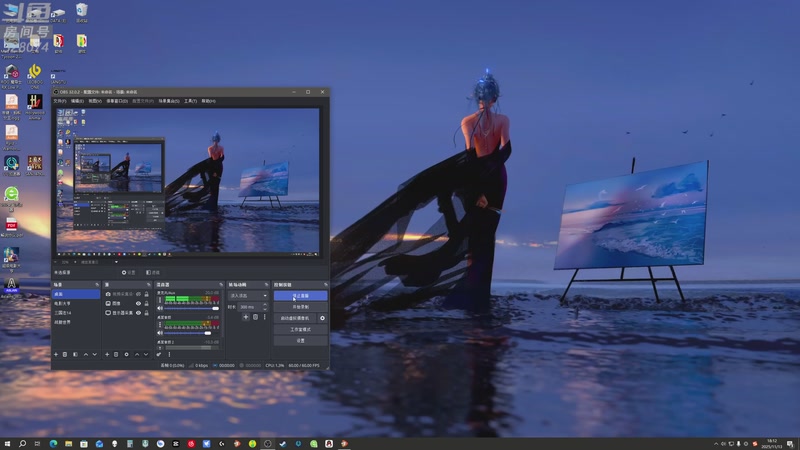Open source properties gear icon
800x450 pixels.
127,354
